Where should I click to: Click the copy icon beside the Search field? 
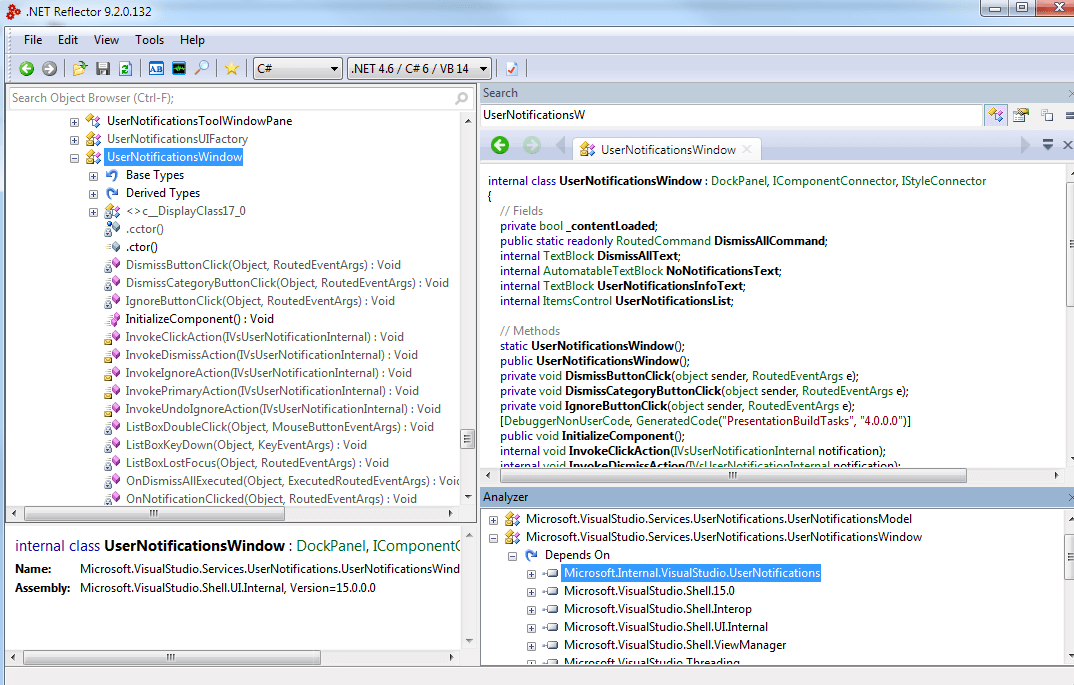1047,115
